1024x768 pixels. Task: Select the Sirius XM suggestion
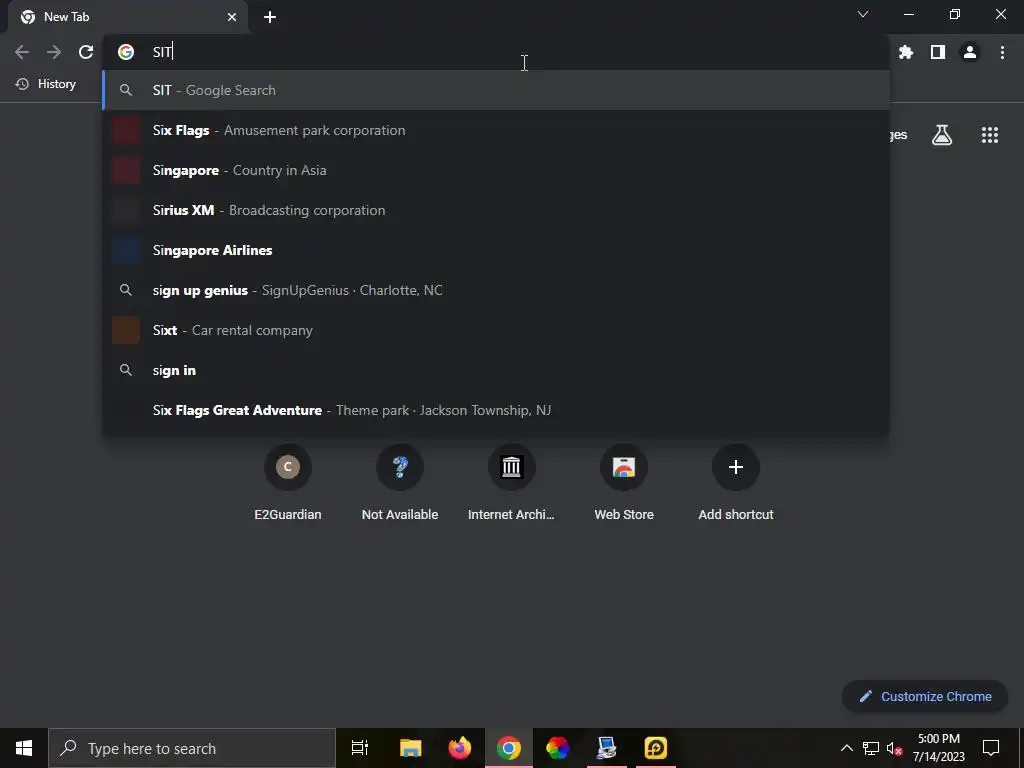pos(496,210)
